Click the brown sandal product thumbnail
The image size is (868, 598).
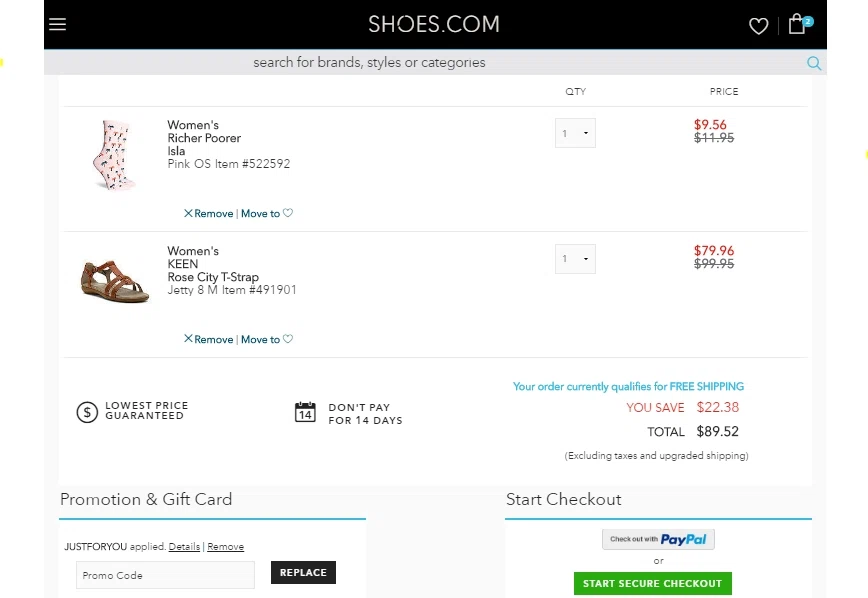(x=115, y=281)
